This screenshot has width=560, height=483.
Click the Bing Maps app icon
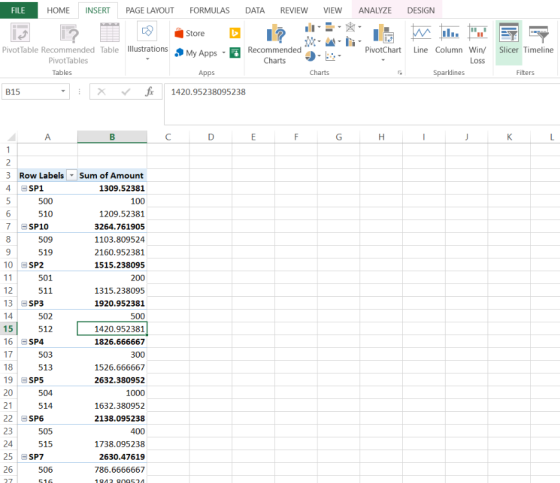[x=235, y=33]
